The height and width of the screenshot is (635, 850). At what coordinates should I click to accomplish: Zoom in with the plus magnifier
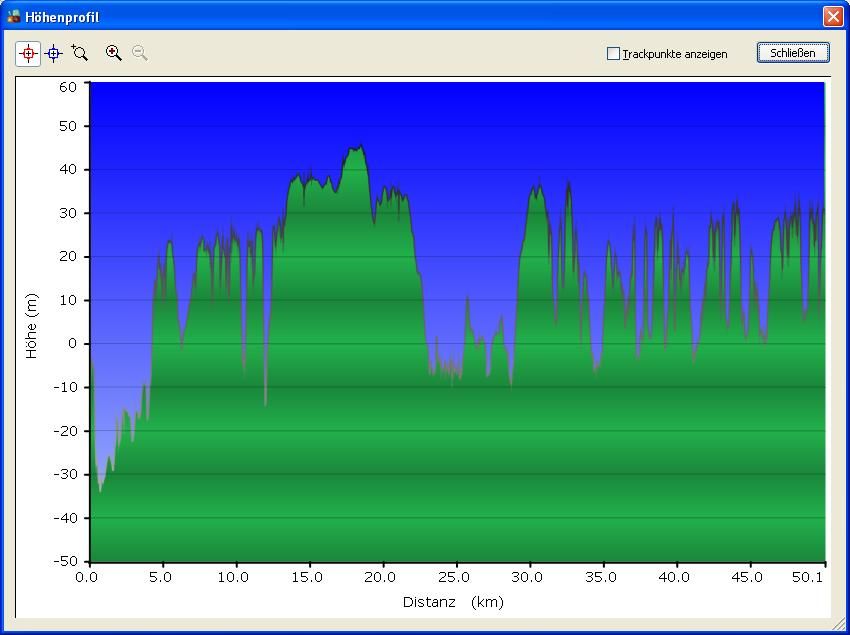click(x=114, y=54)
